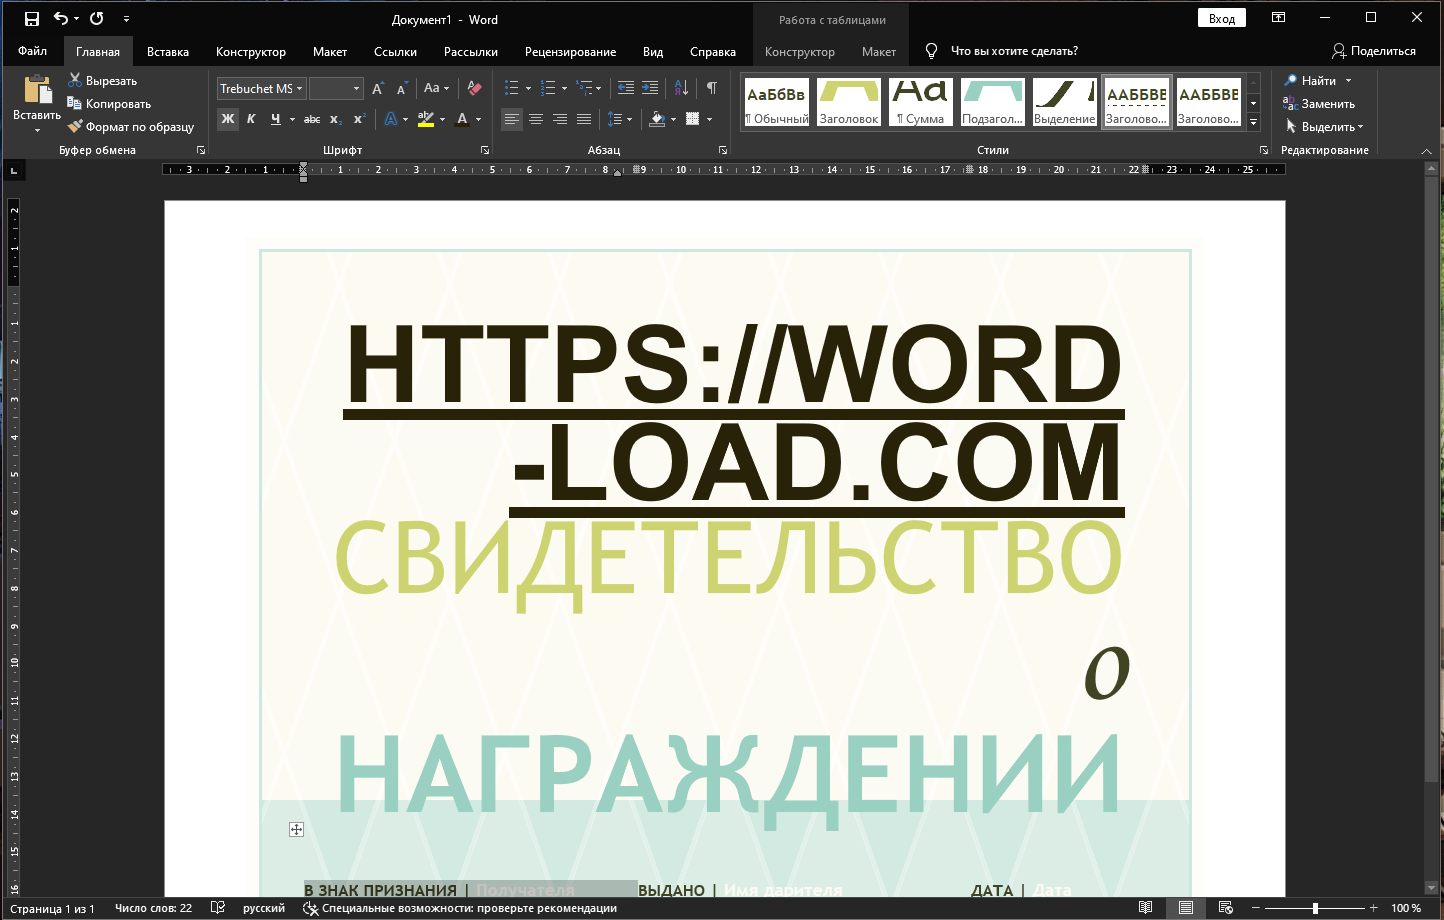Open the font size dropdown
1444x920 pixels.
pos(356,89)
